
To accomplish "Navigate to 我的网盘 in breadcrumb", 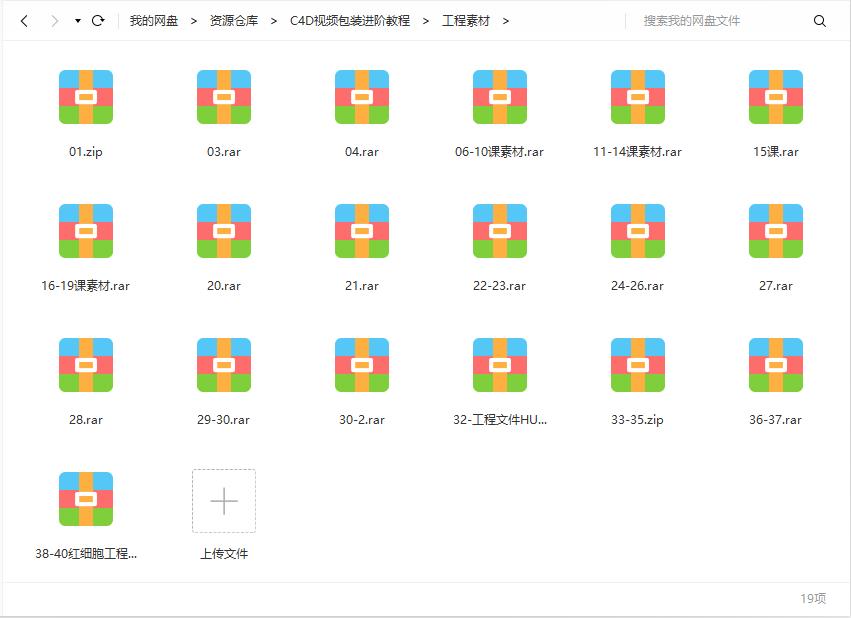I will click(154, 21).
